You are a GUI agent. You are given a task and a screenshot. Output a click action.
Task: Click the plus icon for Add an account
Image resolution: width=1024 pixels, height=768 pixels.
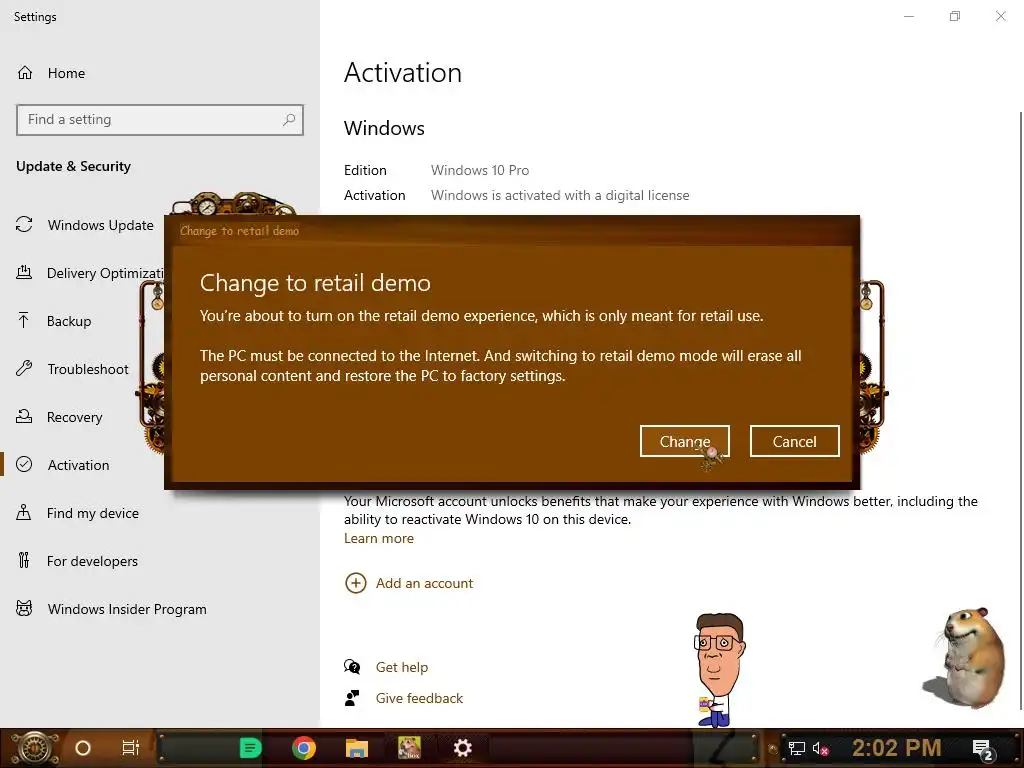pyautogui.click(x=355, y=583)
